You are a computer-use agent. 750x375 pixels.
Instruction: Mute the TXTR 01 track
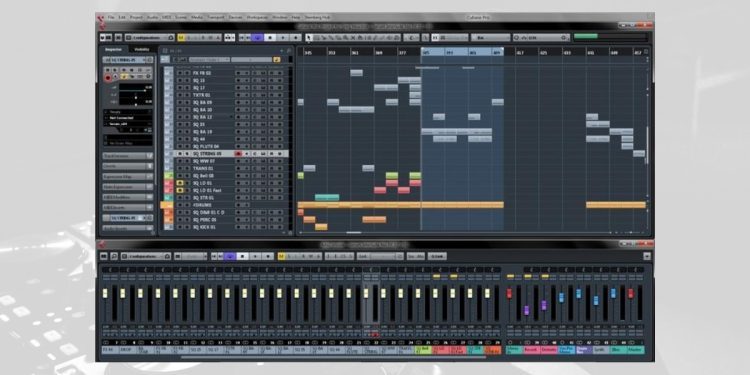click(x=180, y=95)
